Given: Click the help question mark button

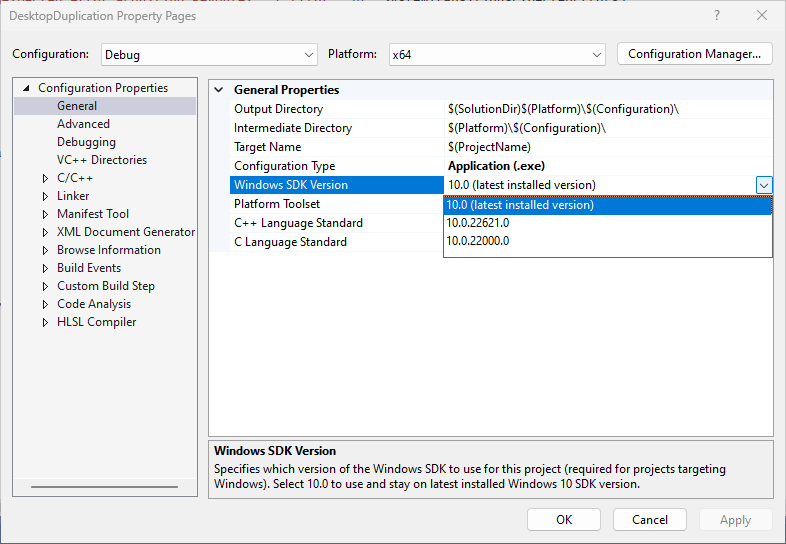Looking at the screenshot, I should click(717, 16).
